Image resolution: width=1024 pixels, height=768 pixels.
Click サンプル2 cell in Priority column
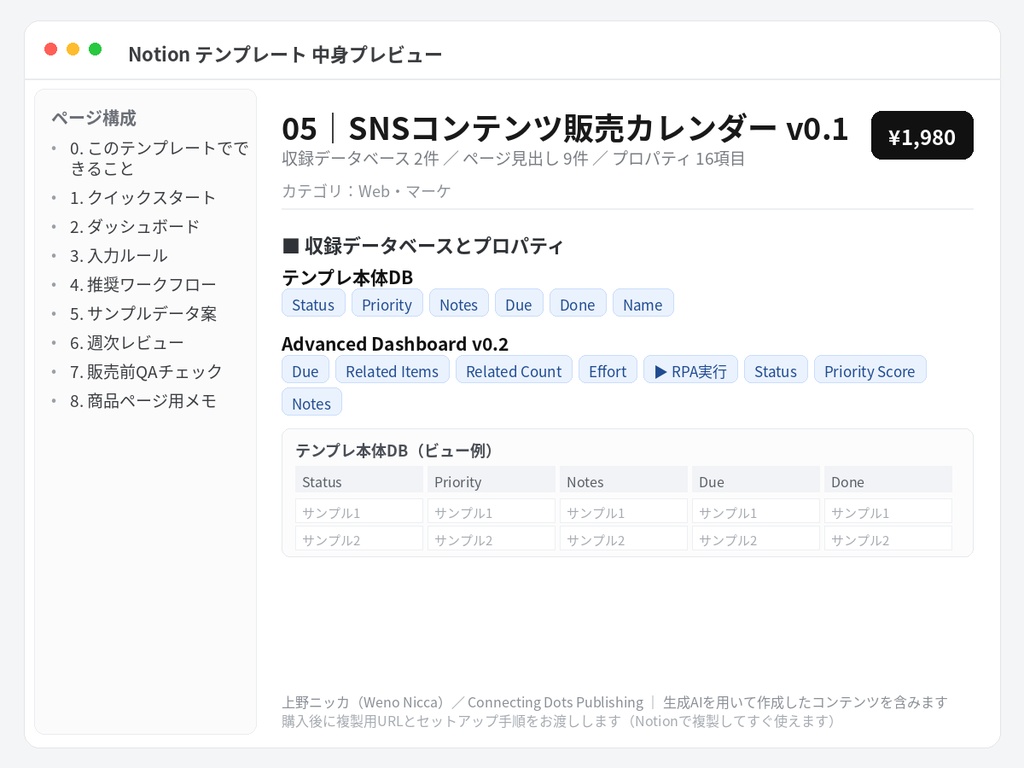[492, 539]
